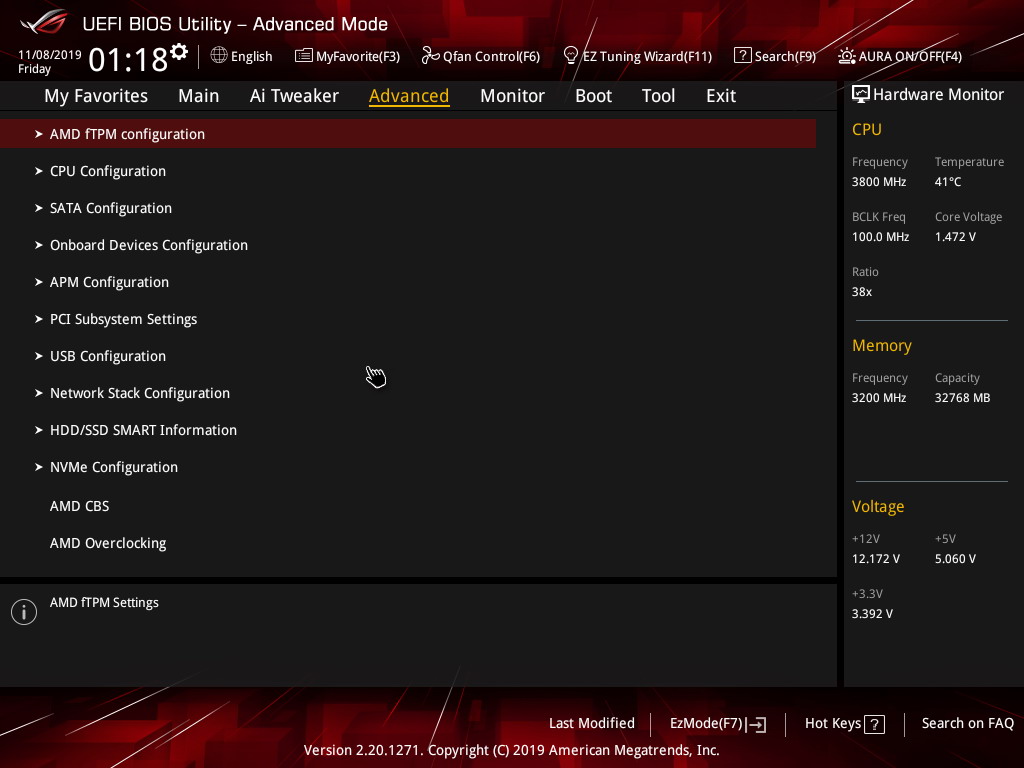Launch EZ Tuning Wizard(F11)

point(647,56)
